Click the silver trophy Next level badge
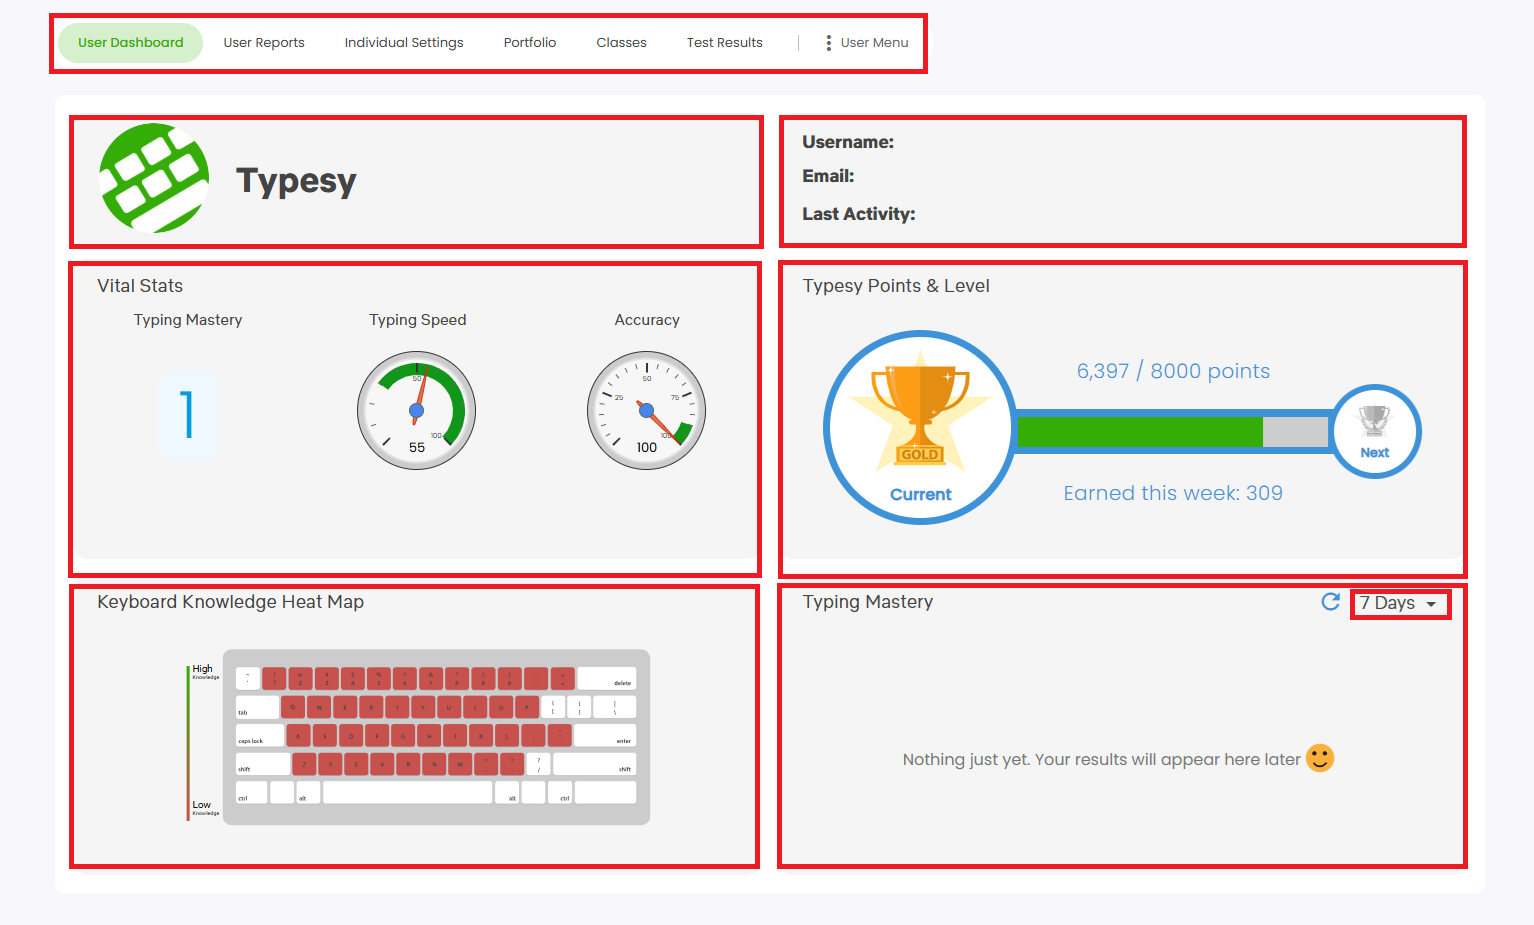Screen dimensions: 1534x925 click(x=1375, y=431)
